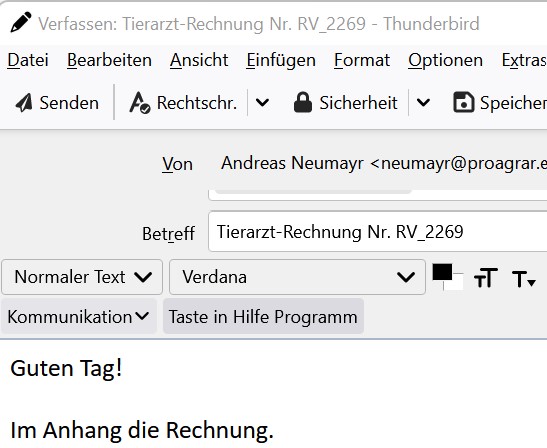Open the Rechtschr. dropdown arrow
This screenshot has height=448, width=547.
click(262, 103)
